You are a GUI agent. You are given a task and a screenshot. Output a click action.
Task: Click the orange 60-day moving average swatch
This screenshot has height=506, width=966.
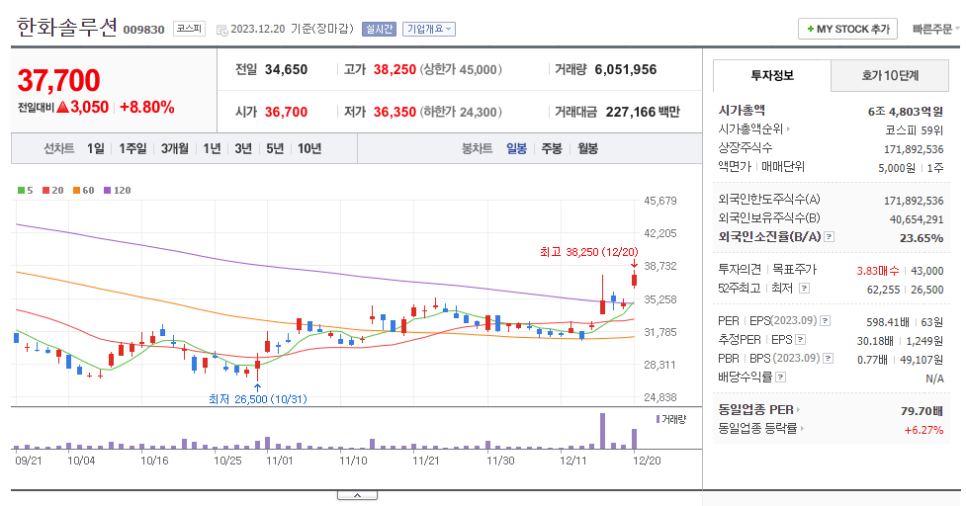(x=76, y=190)
